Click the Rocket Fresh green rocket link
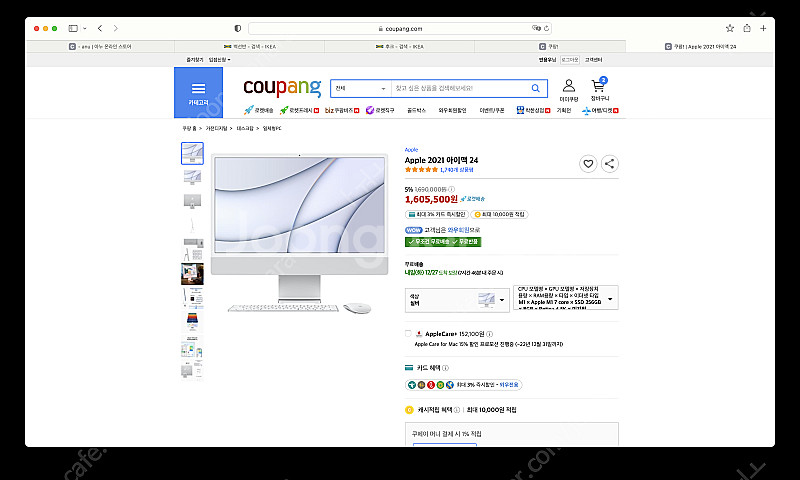This screenshot has width=800, height=480. (x=299, y=110)
